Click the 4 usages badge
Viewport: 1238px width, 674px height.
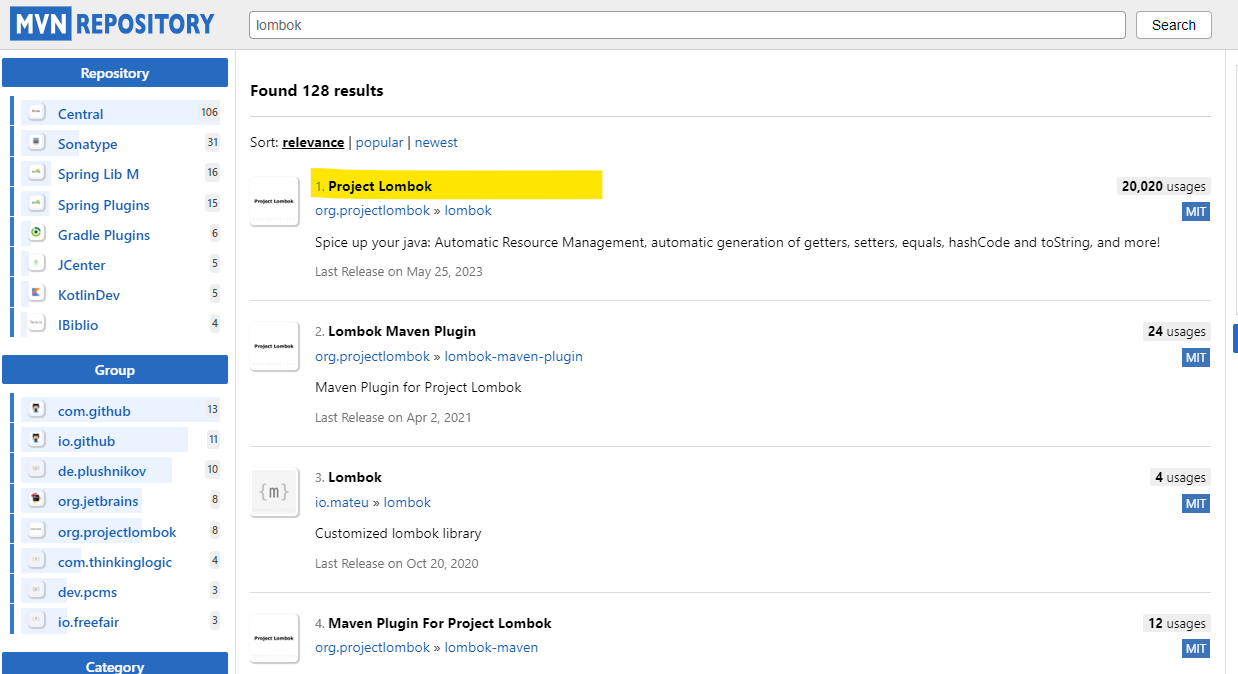point(1180,477)
